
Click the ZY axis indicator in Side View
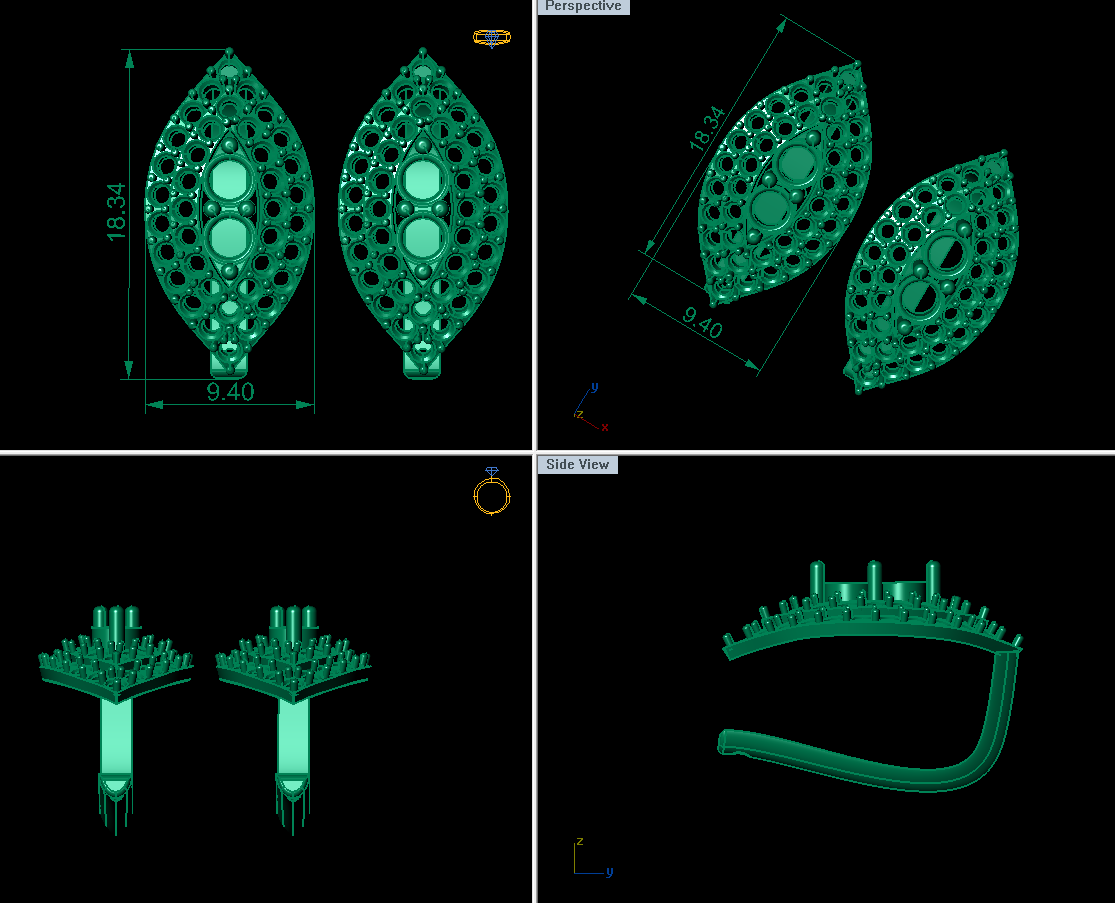pos(593,857)
